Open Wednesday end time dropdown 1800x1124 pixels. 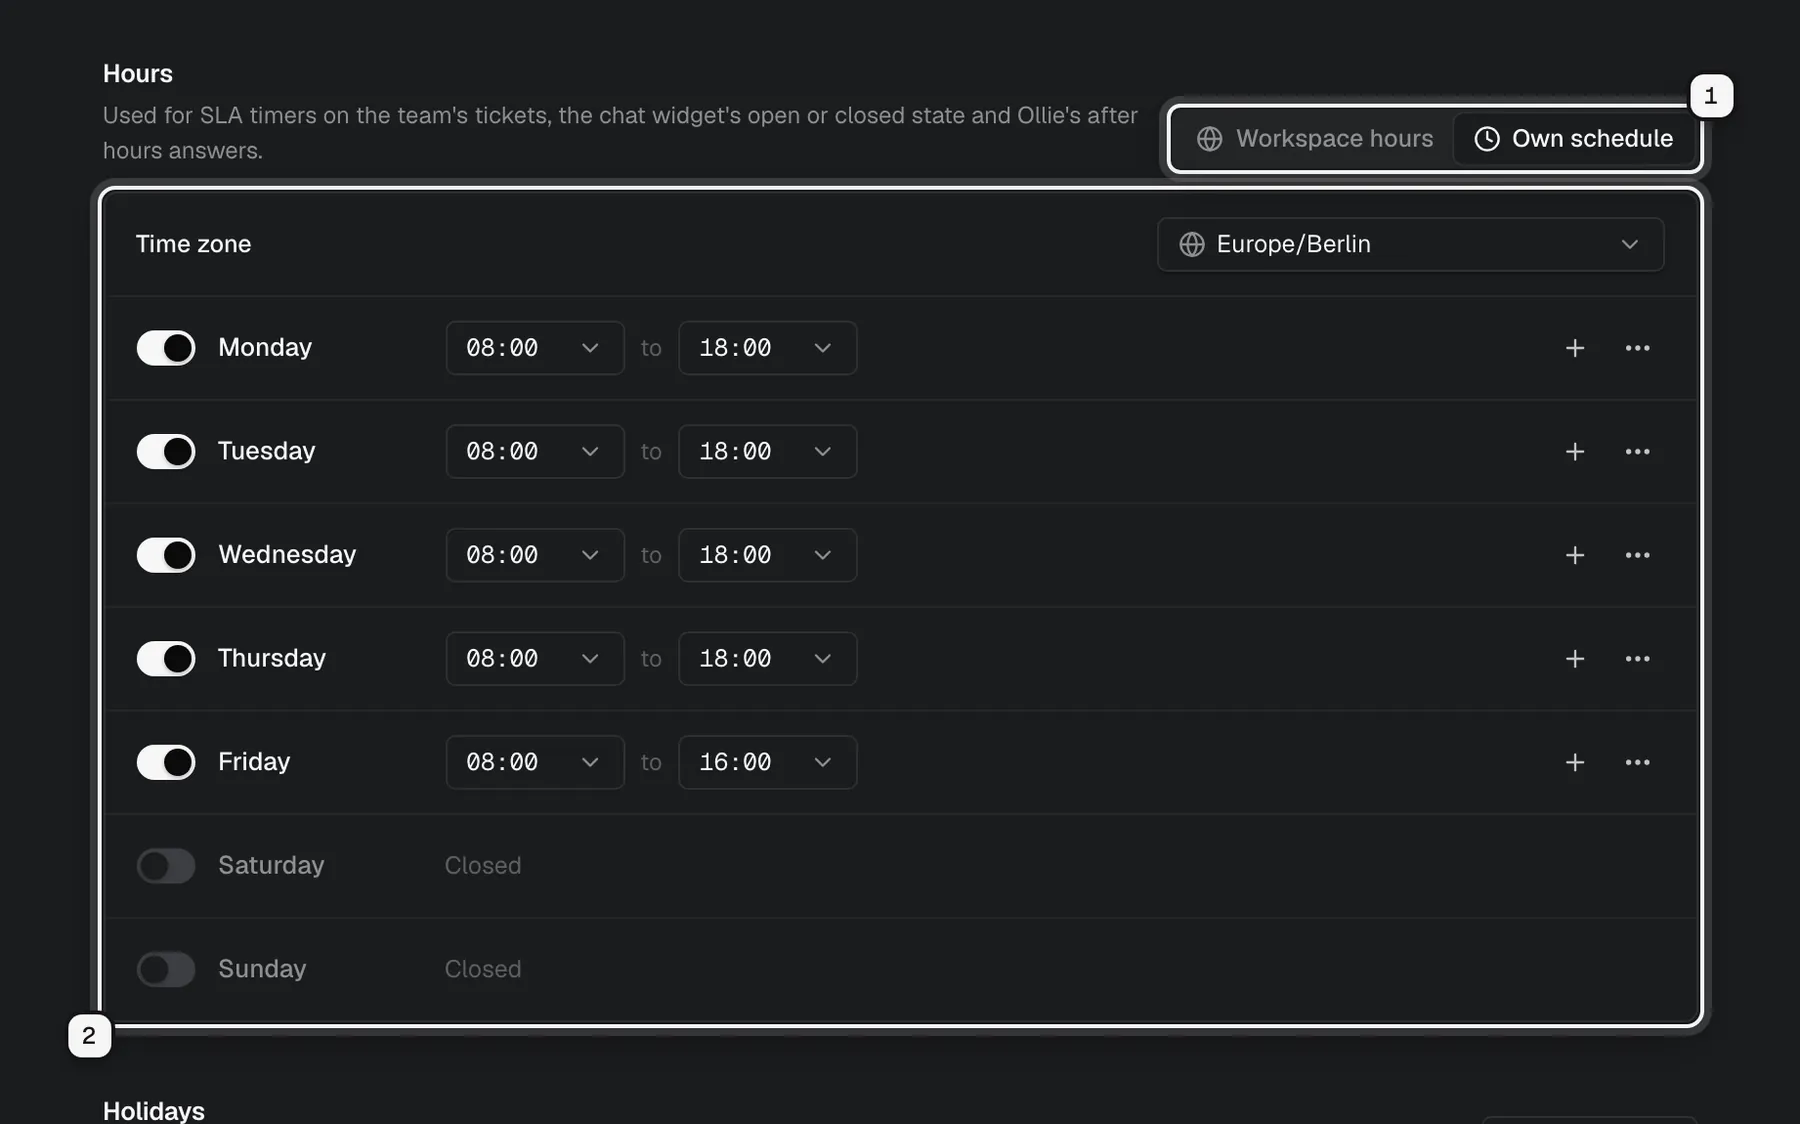[767, 555]
